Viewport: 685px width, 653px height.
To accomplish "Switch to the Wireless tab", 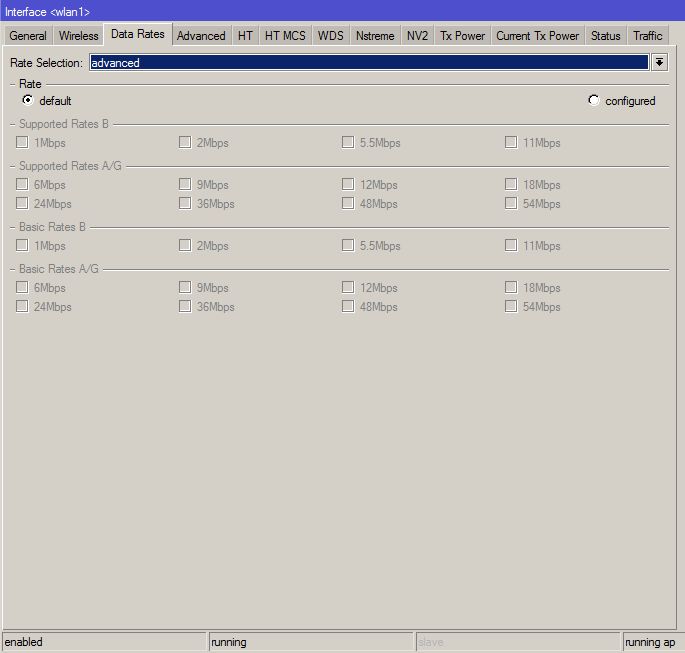I will pos(79,36).
